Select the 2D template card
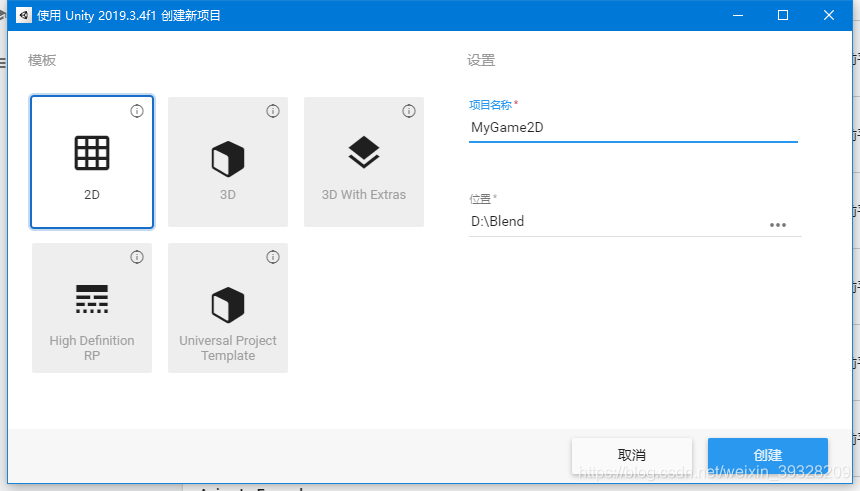This screenshot has height=491, width=860. pos(92,162)
